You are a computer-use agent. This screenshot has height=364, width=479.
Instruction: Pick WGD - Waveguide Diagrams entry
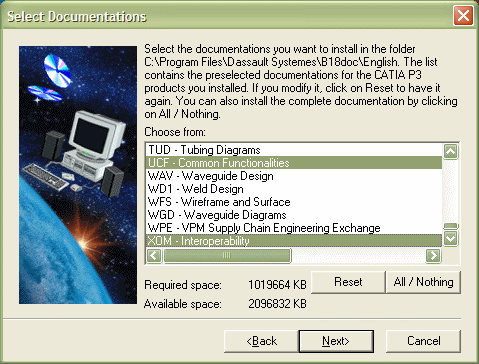tap(294, 215)
